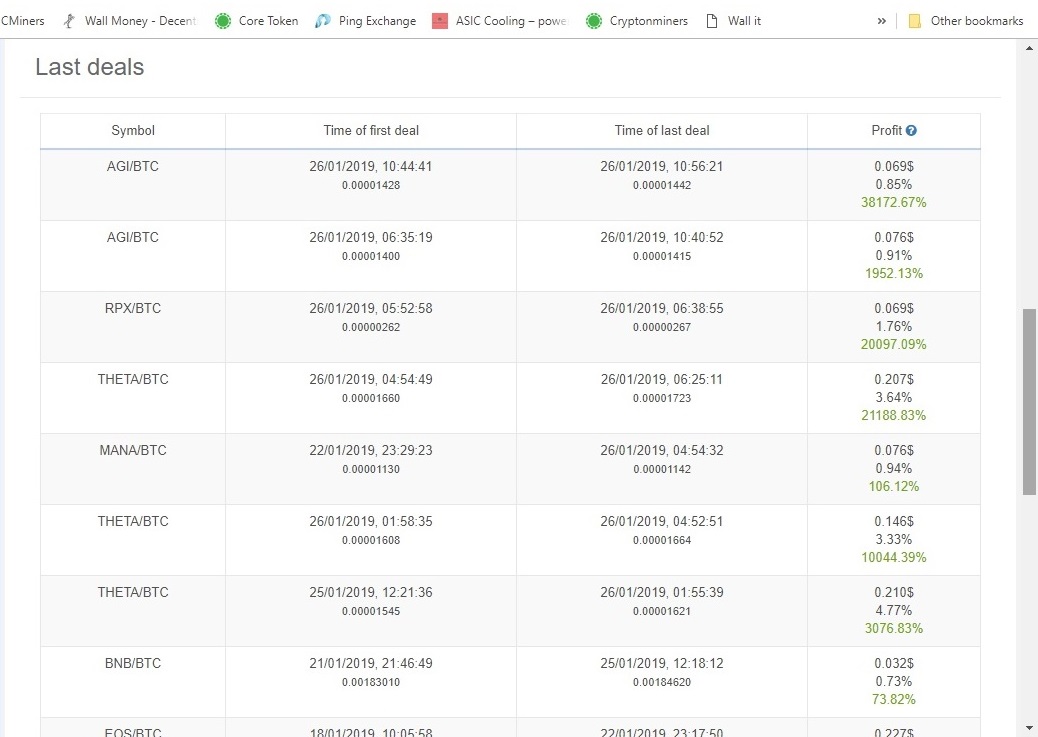The width and height of the screenshot is (1038, 737).
Task: Select AGI/BTC symbol in 10:44:41 row
Action: point(133,166)
